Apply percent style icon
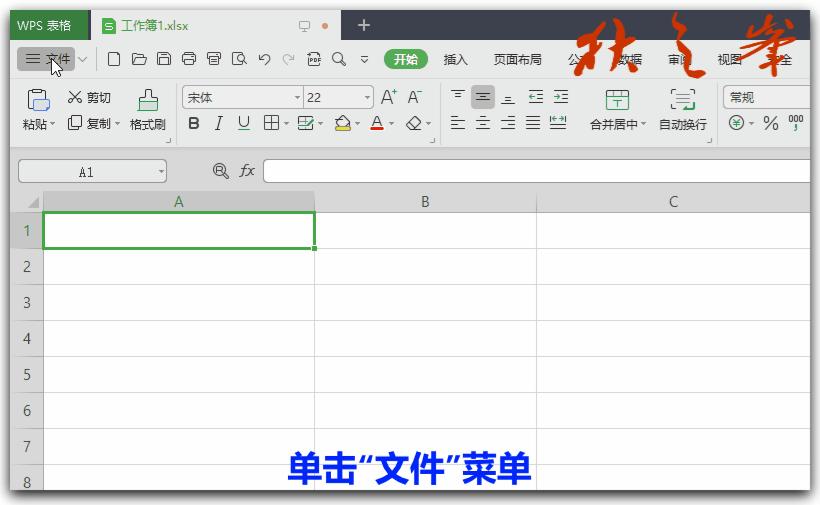 coord(770,123)
